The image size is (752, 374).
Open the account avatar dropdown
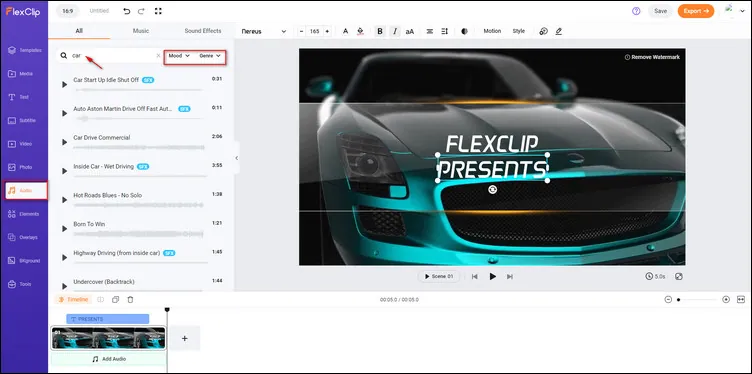(734, 11)
